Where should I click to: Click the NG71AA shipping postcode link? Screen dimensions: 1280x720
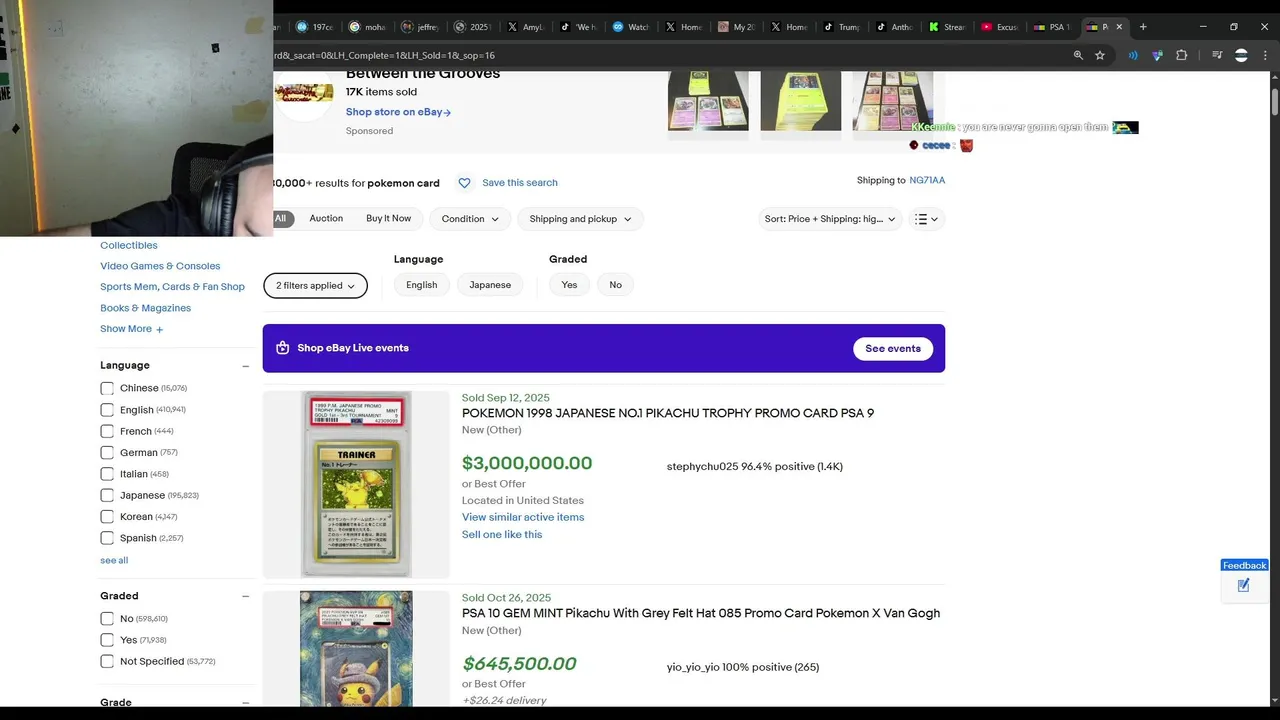click(927, 180)
